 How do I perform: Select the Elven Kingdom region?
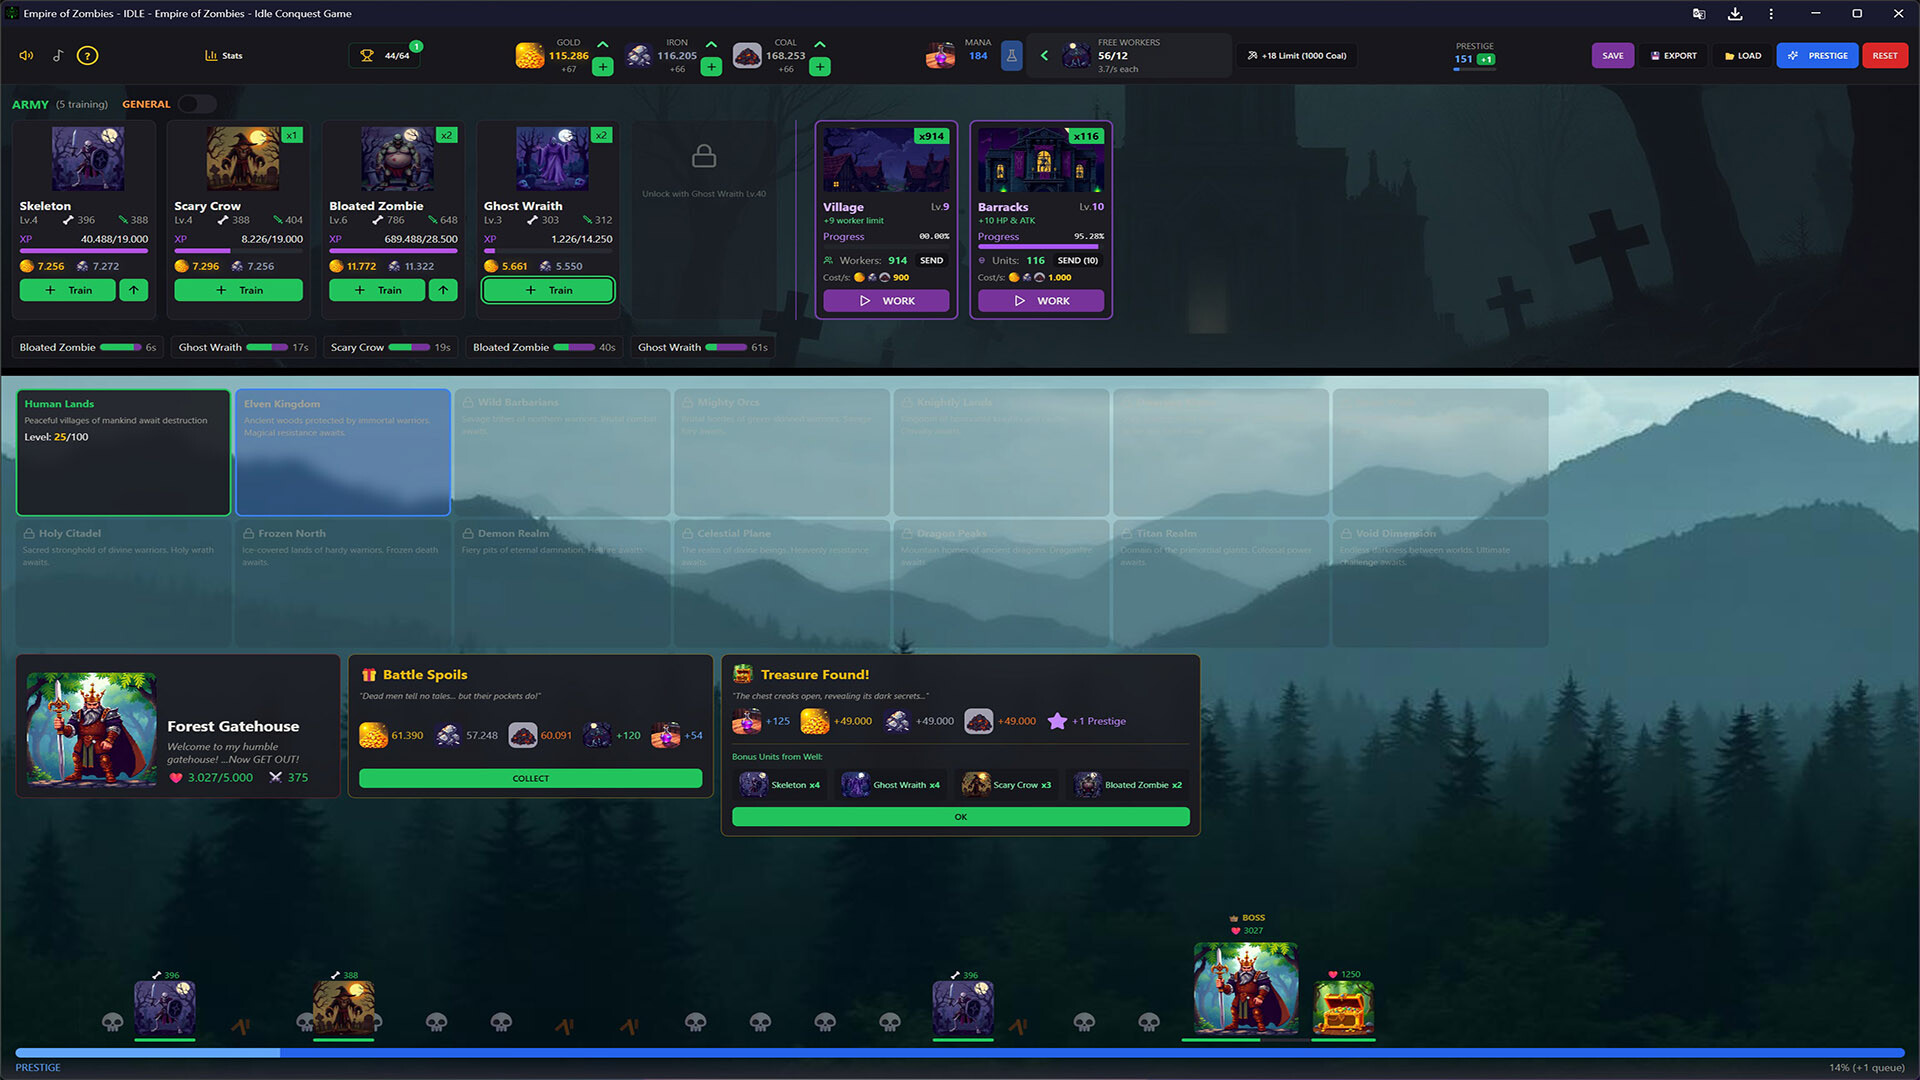tap(342, 452)
